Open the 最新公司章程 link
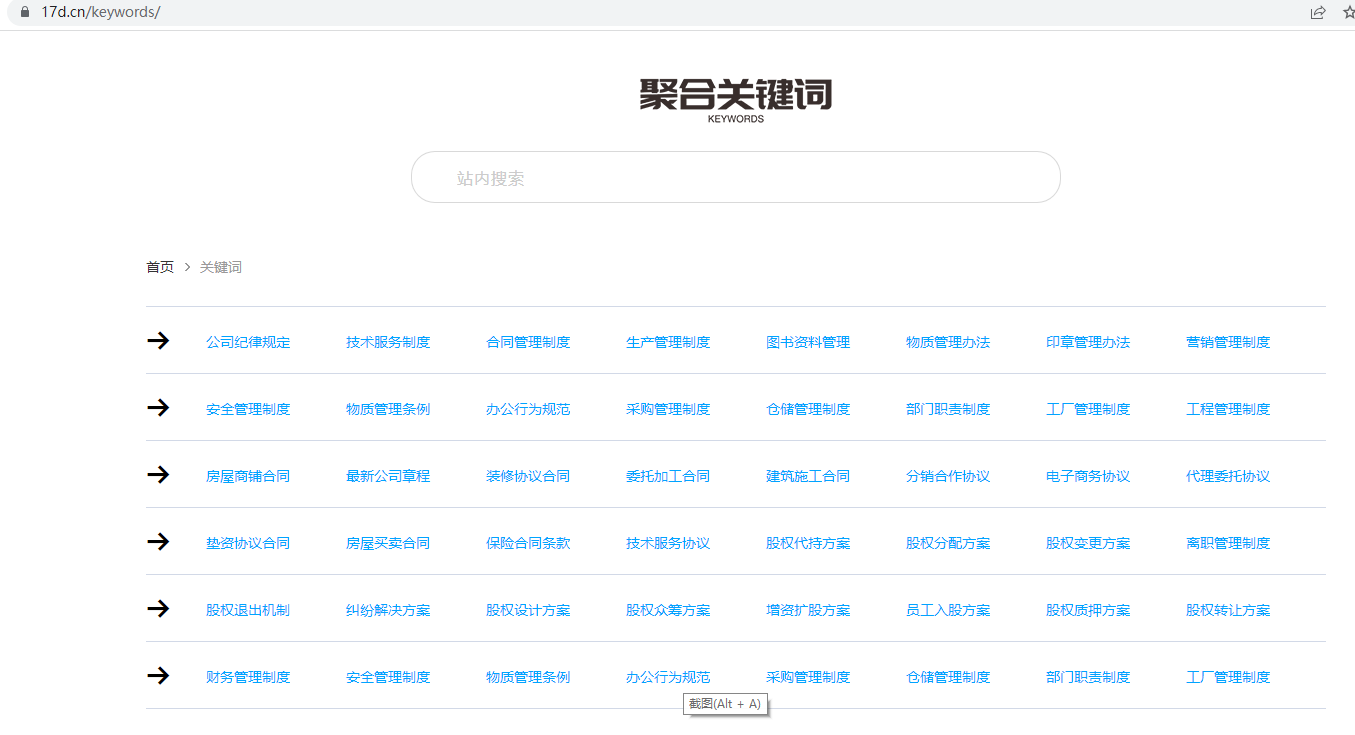This screenshot has height=735, width=1355. 388,476
